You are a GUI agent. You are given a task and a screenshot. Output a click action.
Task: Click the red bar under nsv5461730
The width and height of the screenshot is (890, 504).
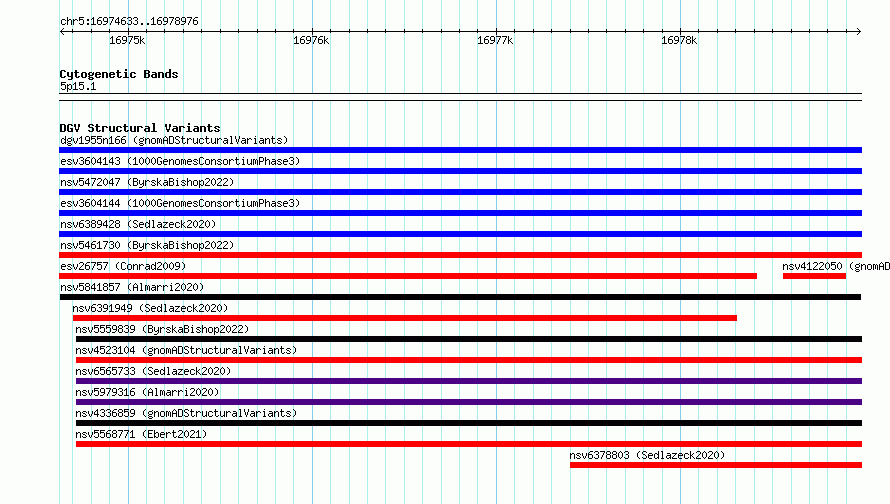pyautogui.click(x=460, y=255)
